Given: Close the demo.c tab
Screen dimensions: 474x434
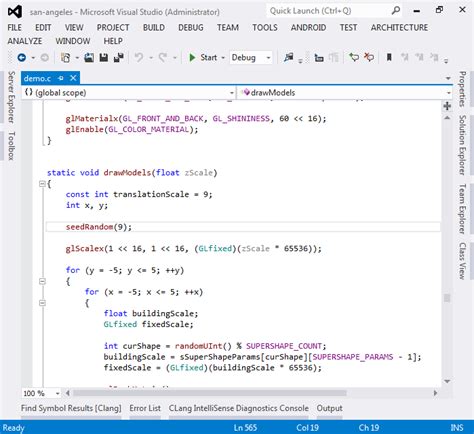Looking at the screenshot, I should [73, 78].
